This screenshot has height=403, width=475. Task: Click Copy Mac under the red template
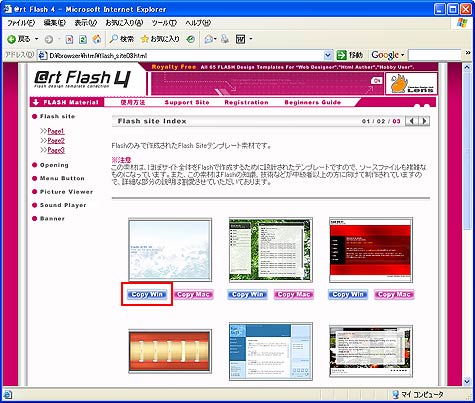394,294
